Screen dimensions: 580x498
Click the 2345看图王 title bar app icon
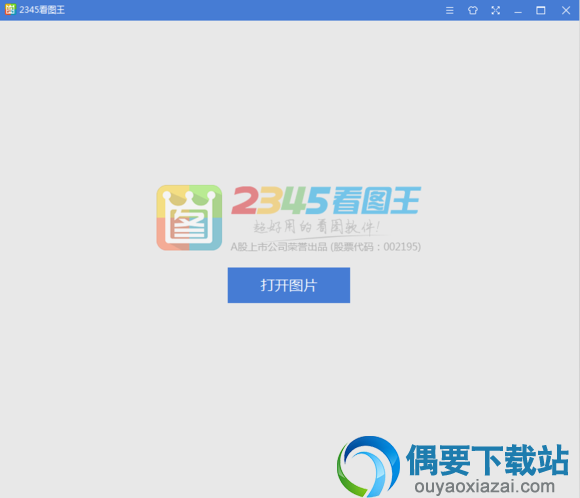click(10, 10)
